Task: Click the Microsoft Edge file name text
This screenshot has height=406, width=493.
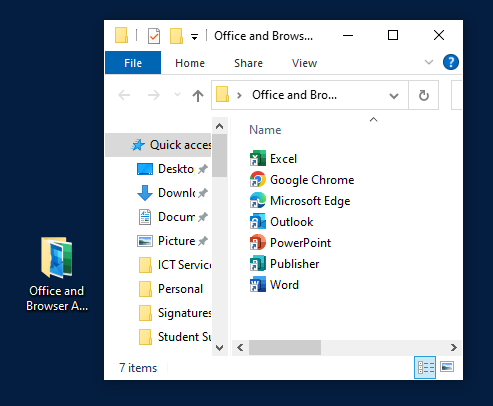Action: (310, 201)
